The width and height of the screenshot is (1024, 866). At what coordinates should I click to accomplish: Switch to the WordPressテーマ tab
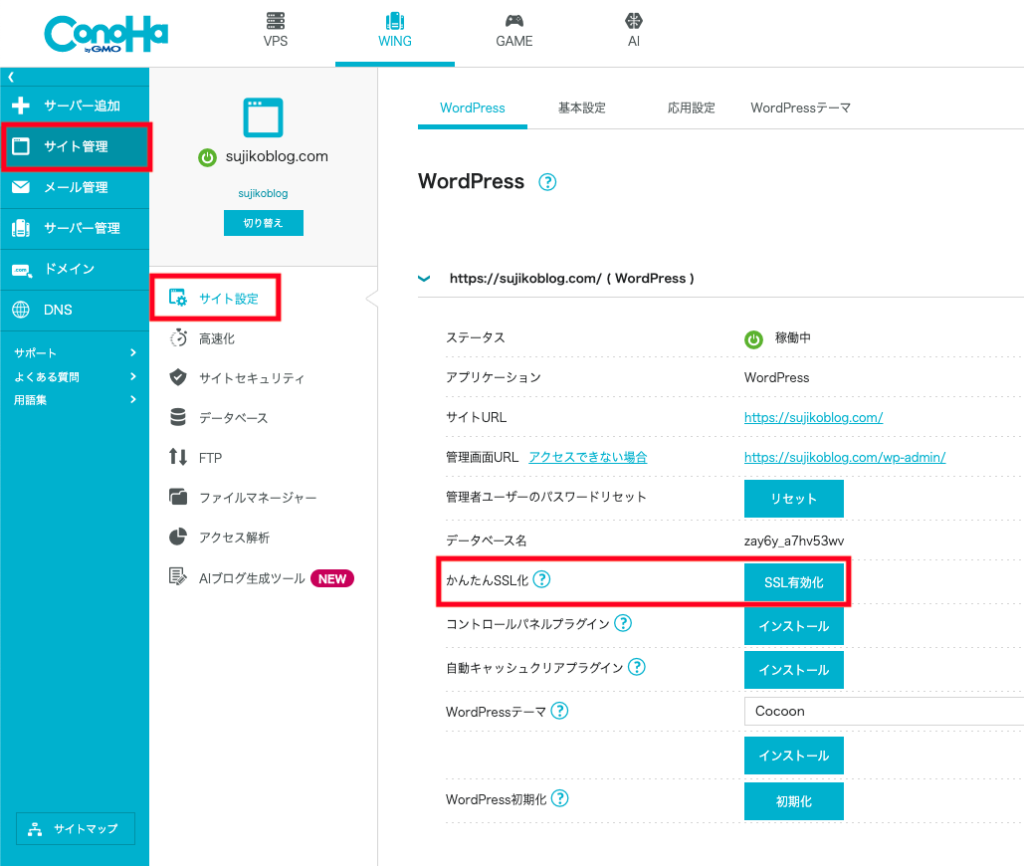pyautogui.click(x=800, y=108)
